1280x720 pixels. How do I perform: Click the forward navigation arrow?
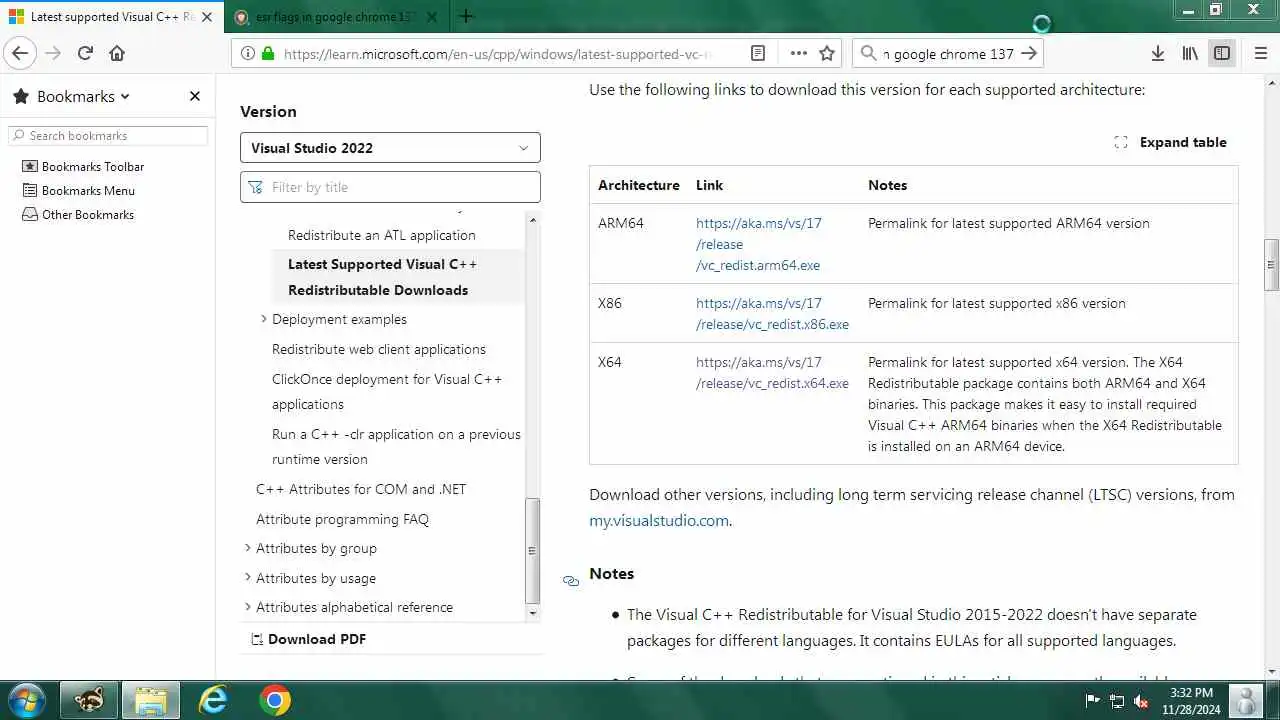tap(53, 54)
